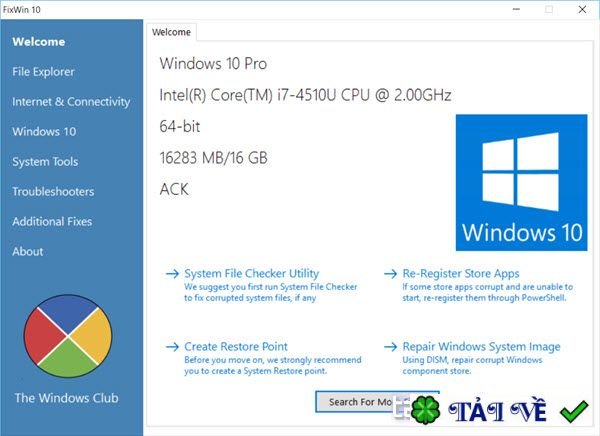The height and width of the screenshot is (436, 600).
Task: Minimize the FixWin 10 window
Action: point(516,9)
